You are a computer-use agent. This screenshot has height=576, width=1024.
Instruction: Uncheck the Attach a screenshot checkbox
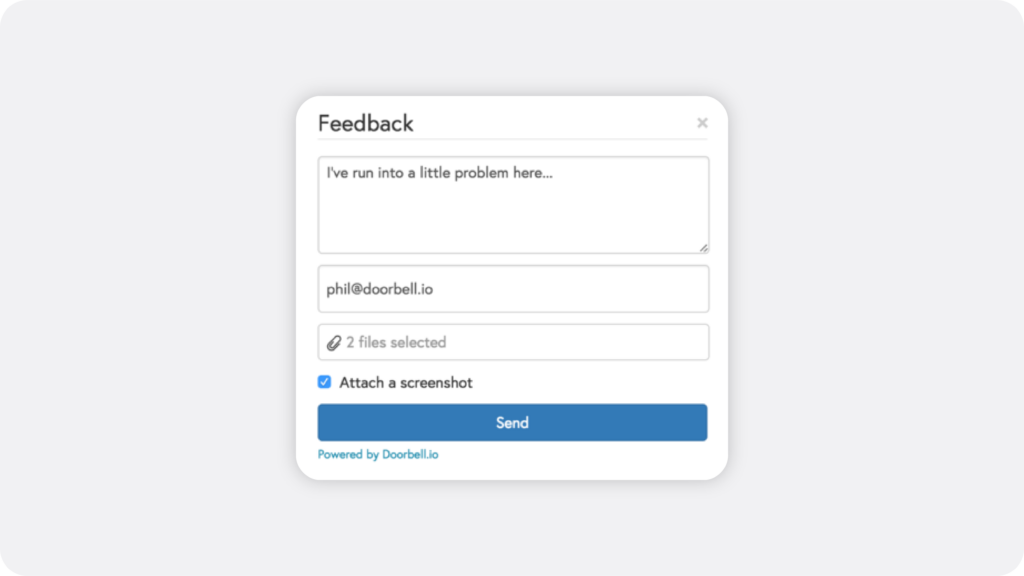pyautogui.click(x=325, y=382)
